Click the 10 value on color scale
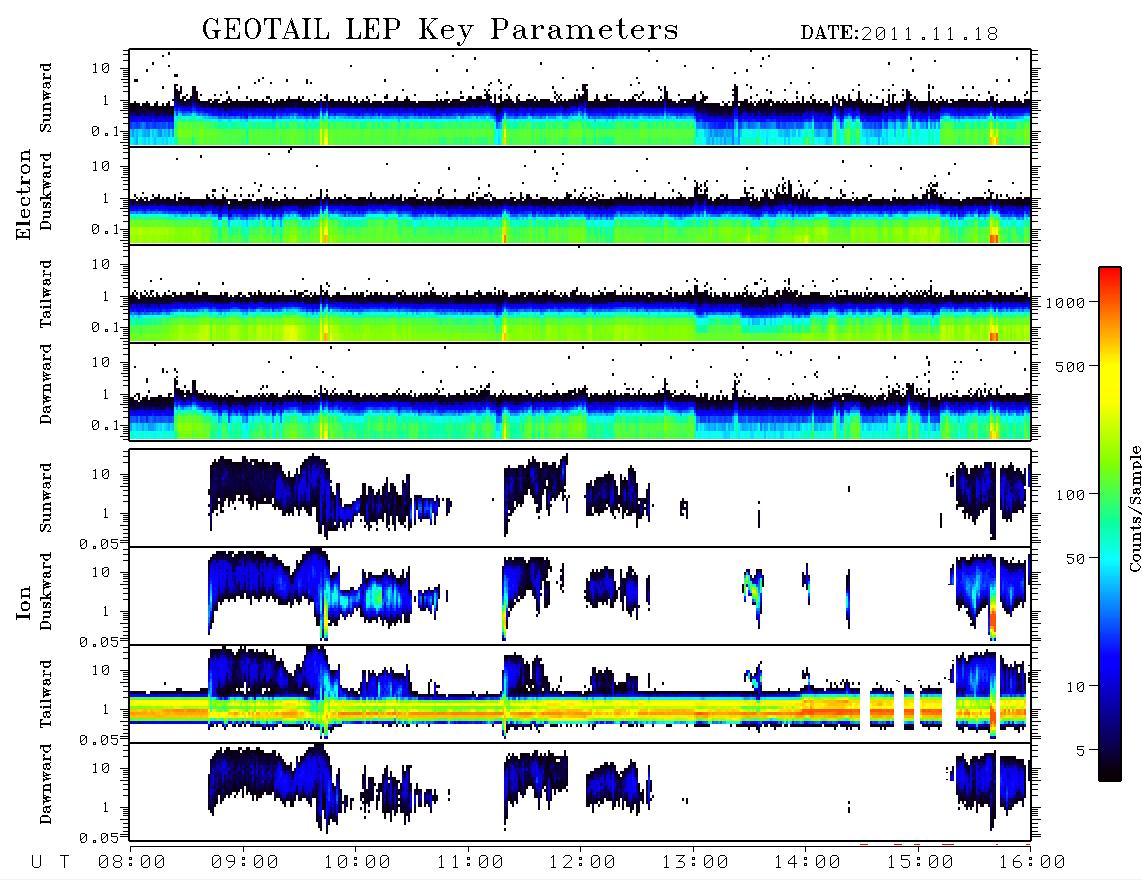The image size is (1142, 880). [1076, 687]
